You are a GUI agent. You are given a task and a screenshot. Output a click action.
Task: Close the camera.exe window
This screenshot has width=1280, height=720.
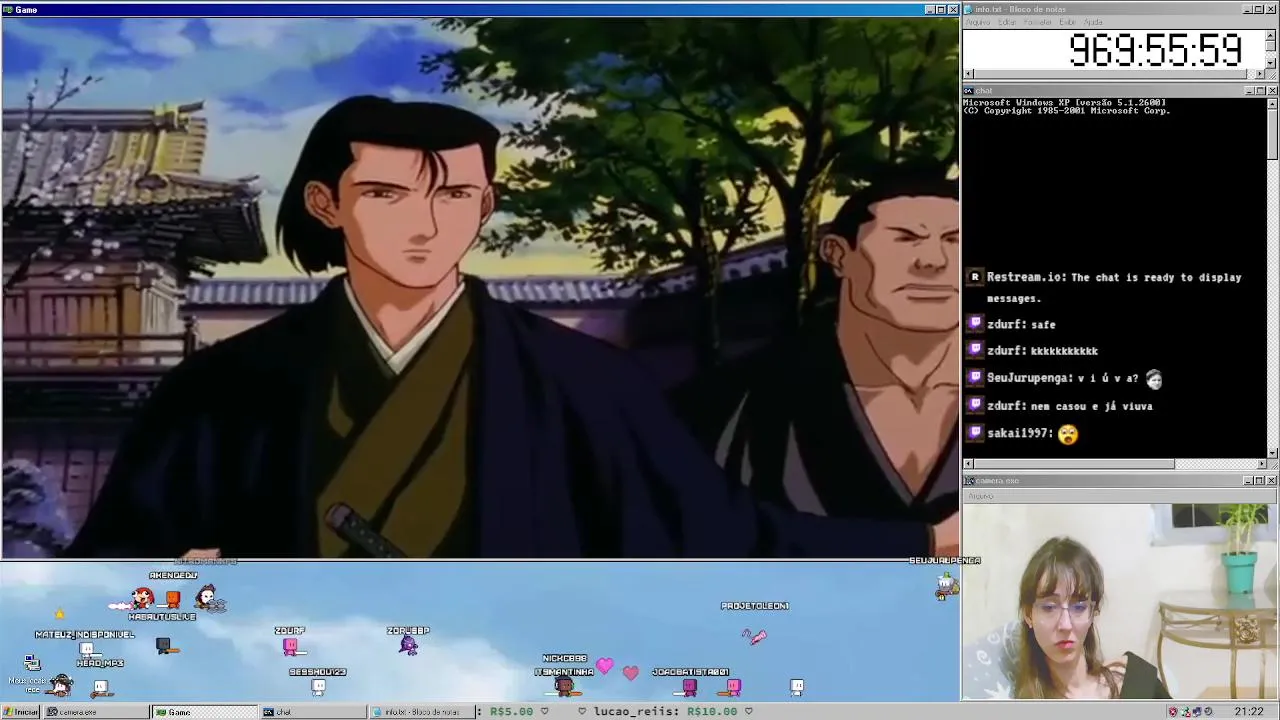pos(1271,481)
